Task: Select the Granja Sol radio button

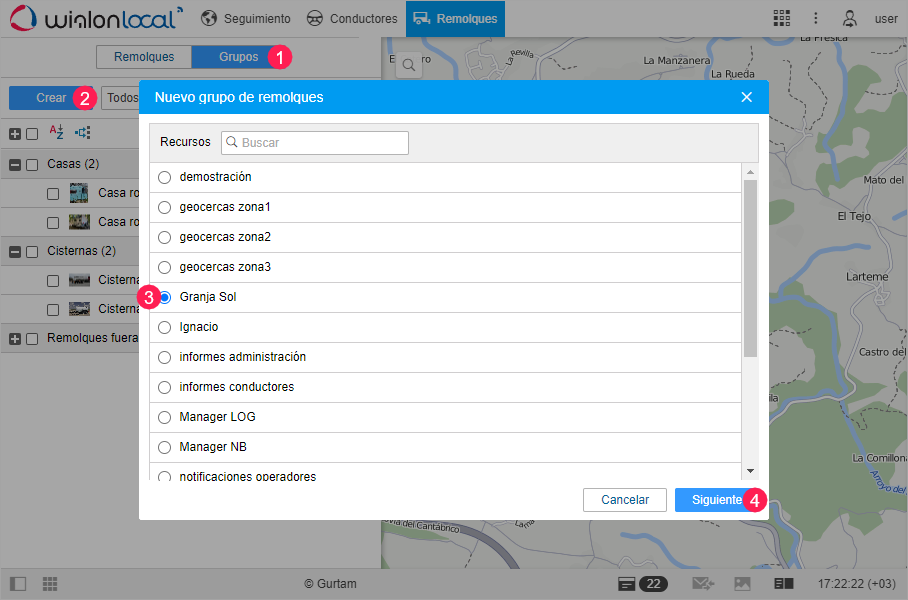Action: pos(165,298)
